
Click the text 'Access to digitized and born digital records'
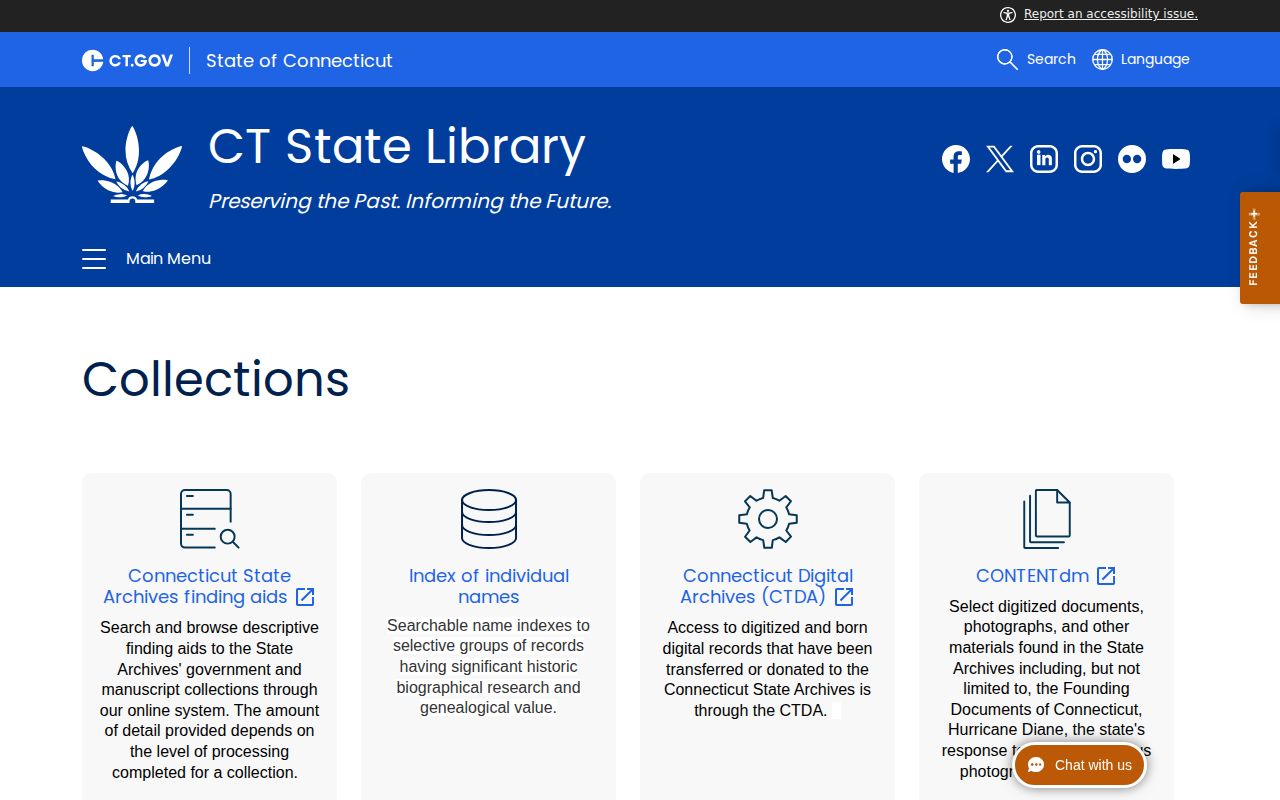768,669
